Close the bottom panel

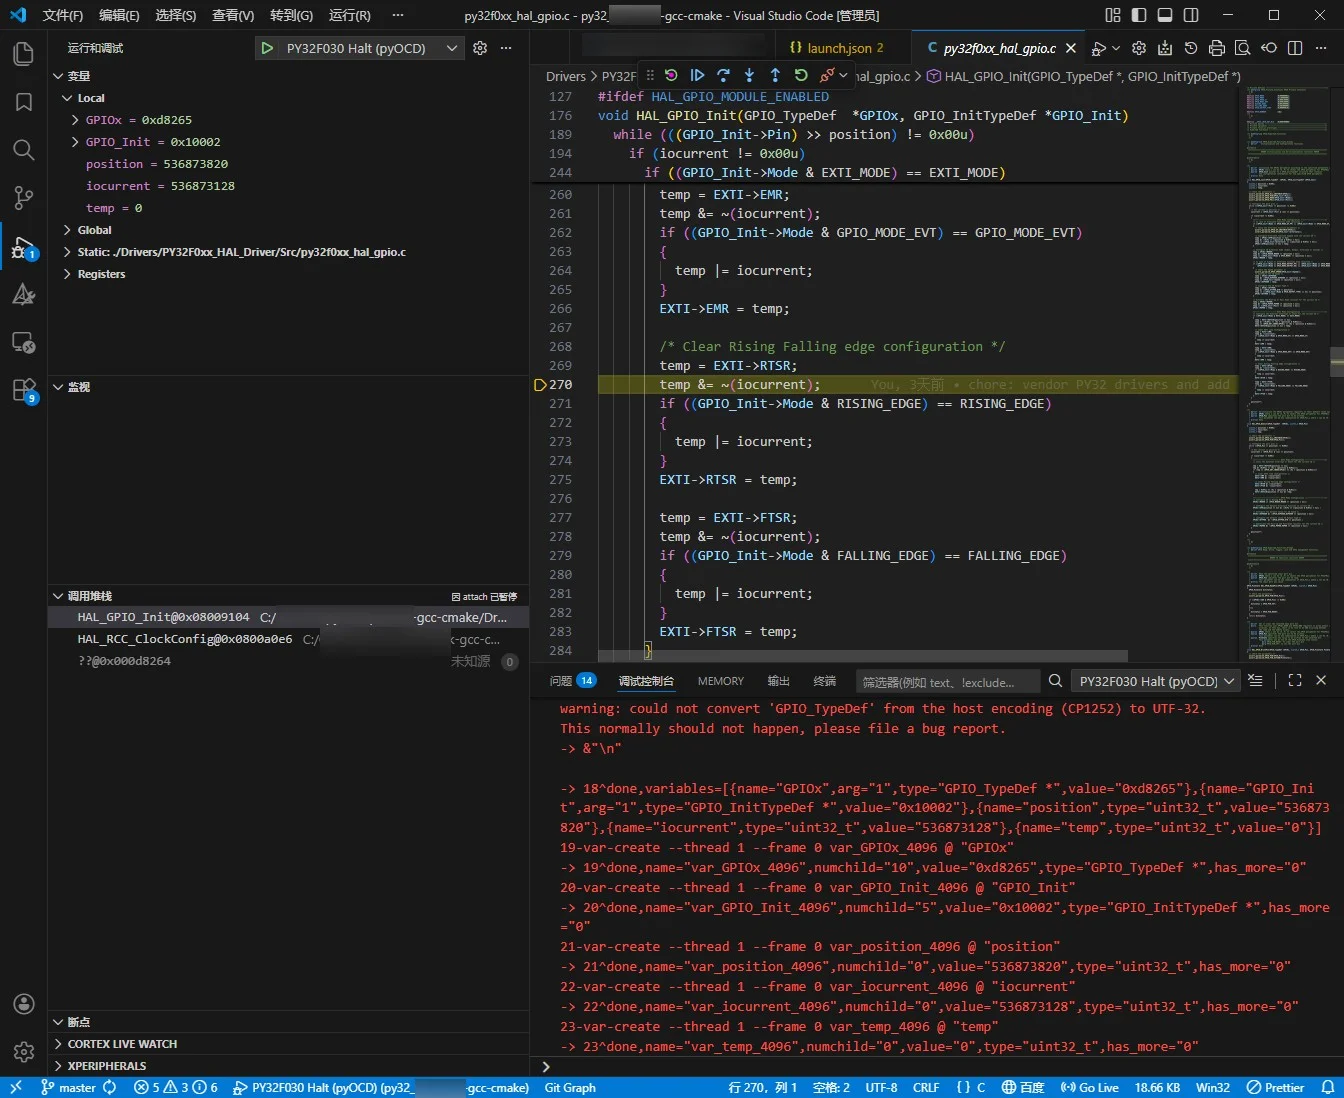coord(1321,680)
